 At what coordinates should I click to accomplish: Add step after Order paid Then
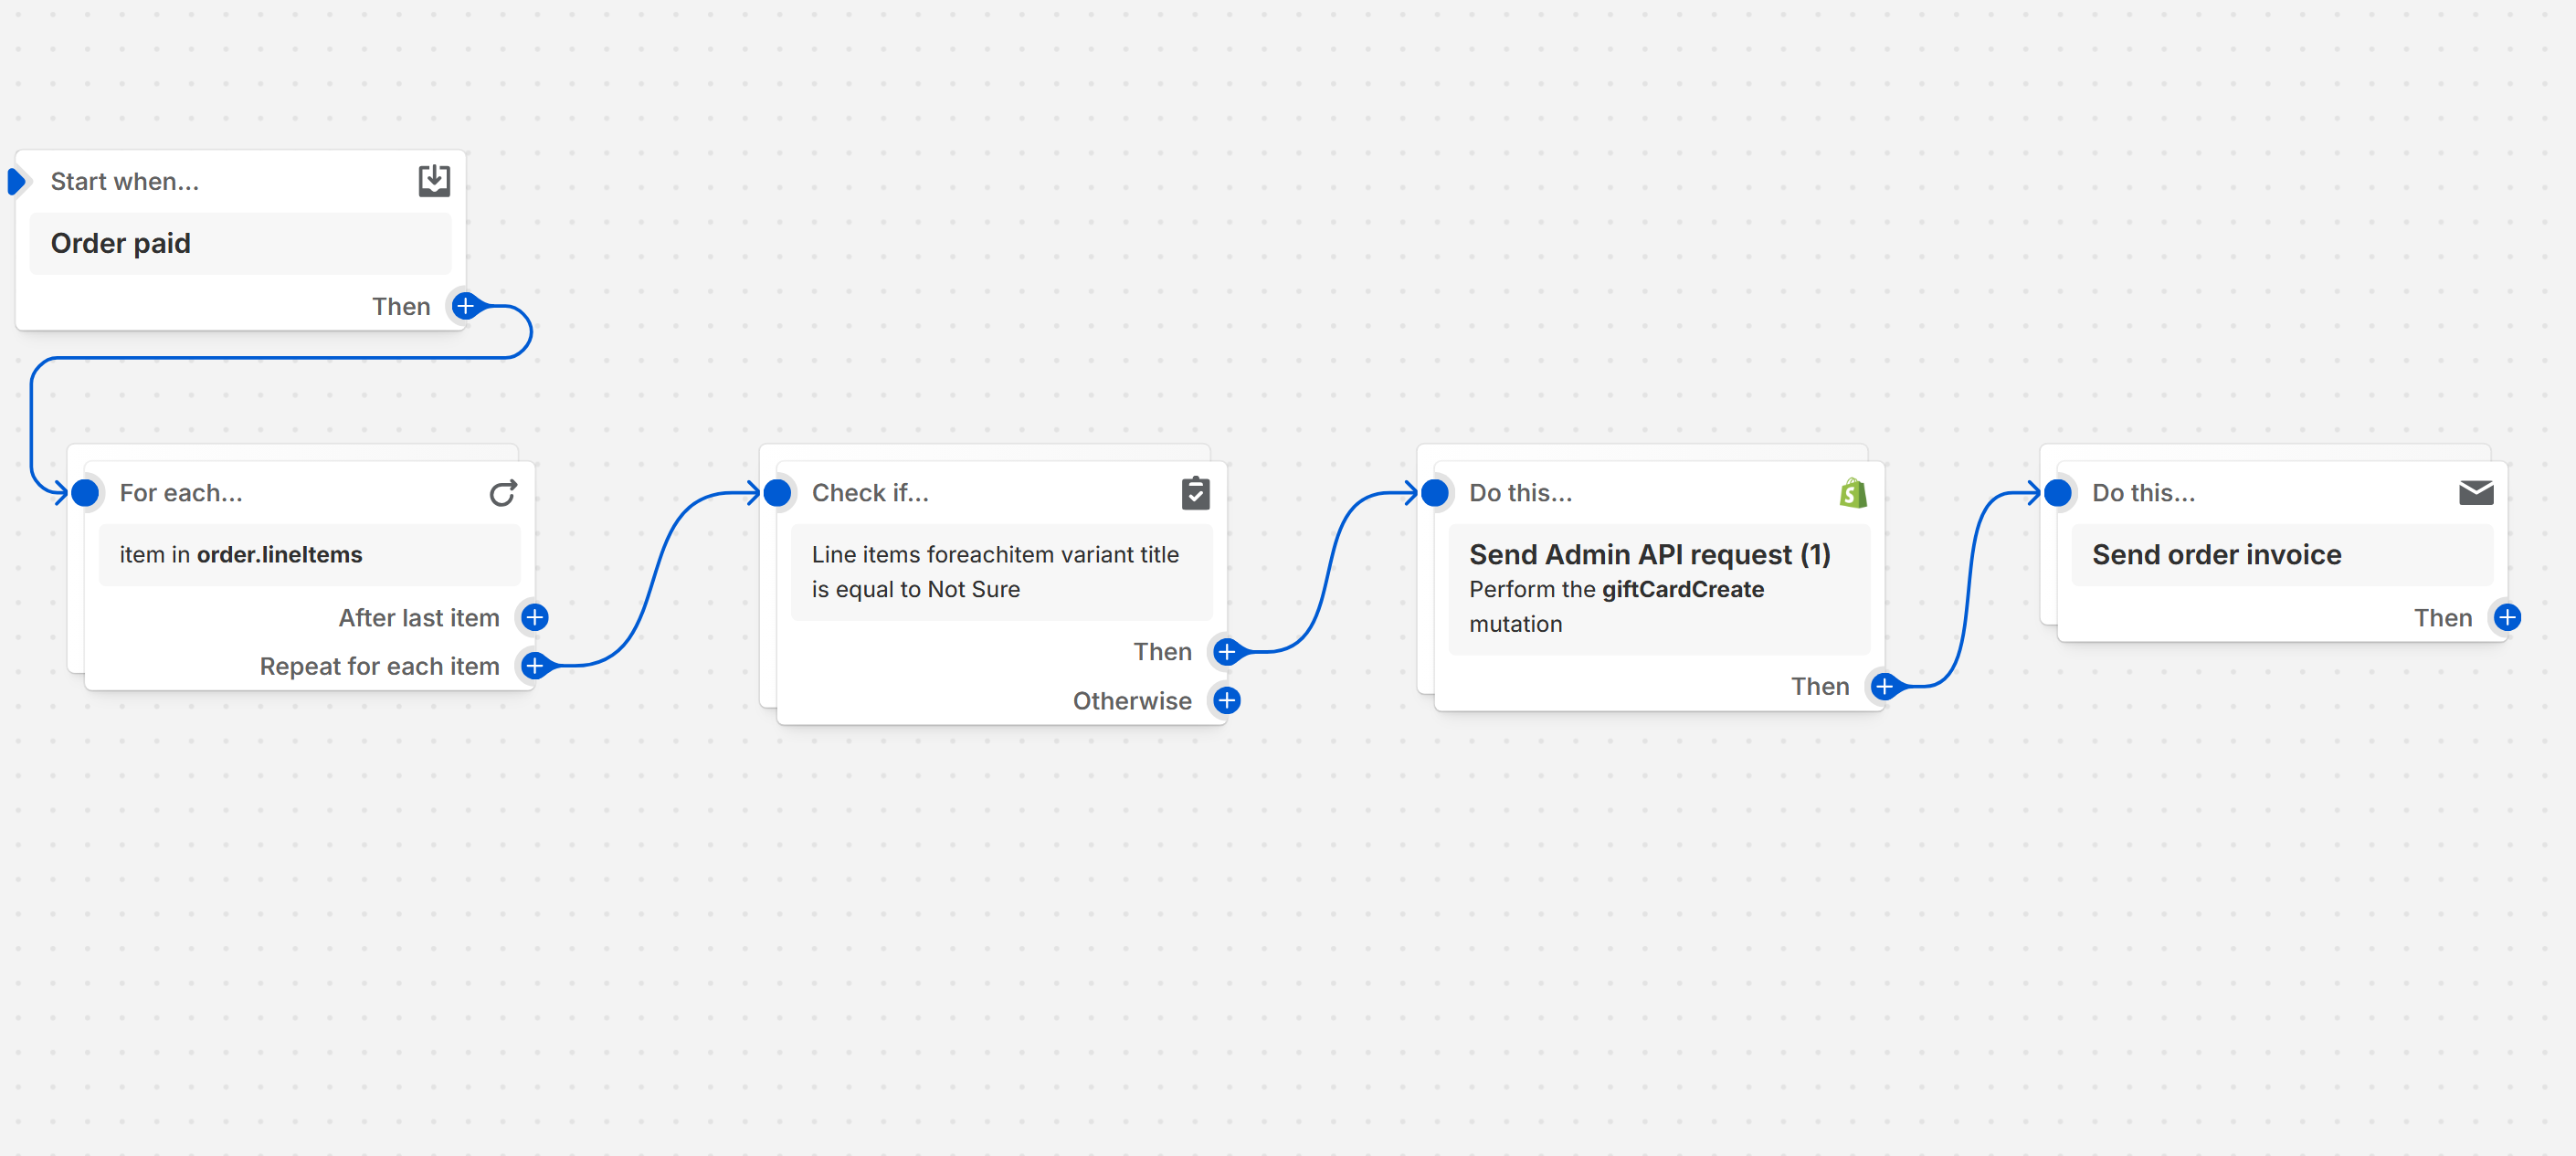click(x=465, y=306)
